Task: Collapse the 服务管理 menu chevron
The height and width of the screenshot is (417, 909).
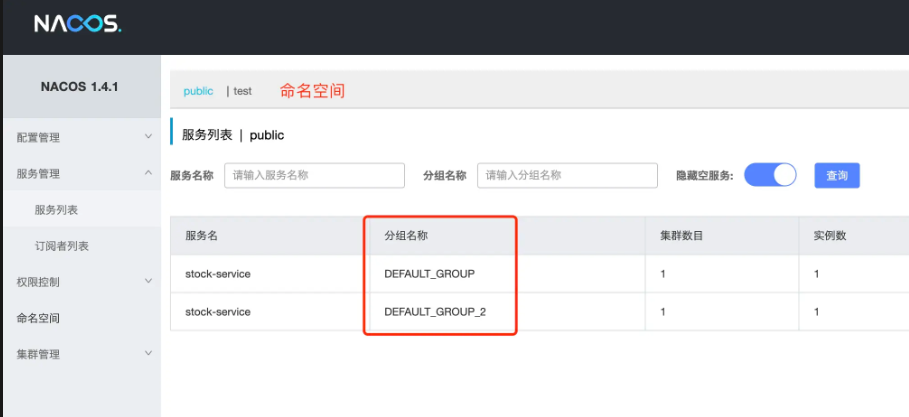Action: 148,173
